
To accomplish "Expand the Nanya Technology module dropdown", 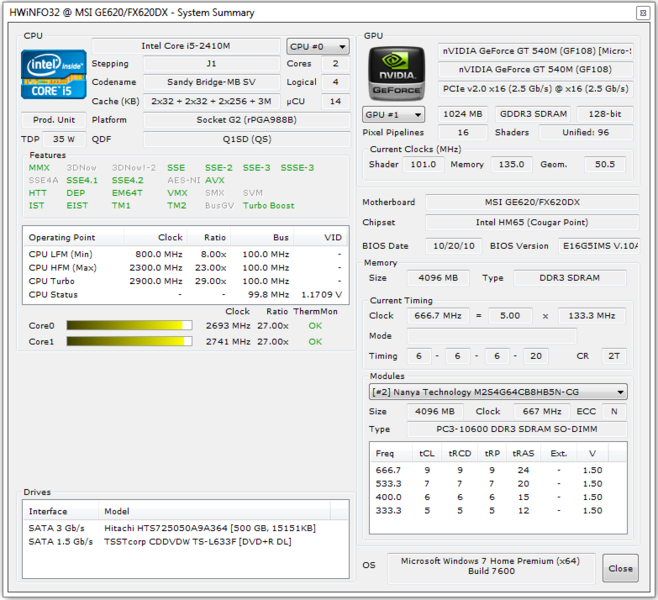I will point(498,392).
